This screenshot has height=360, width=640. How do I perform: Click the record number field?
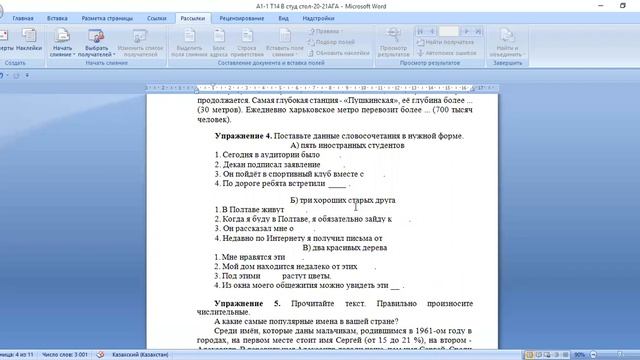(x=449, y=31)
